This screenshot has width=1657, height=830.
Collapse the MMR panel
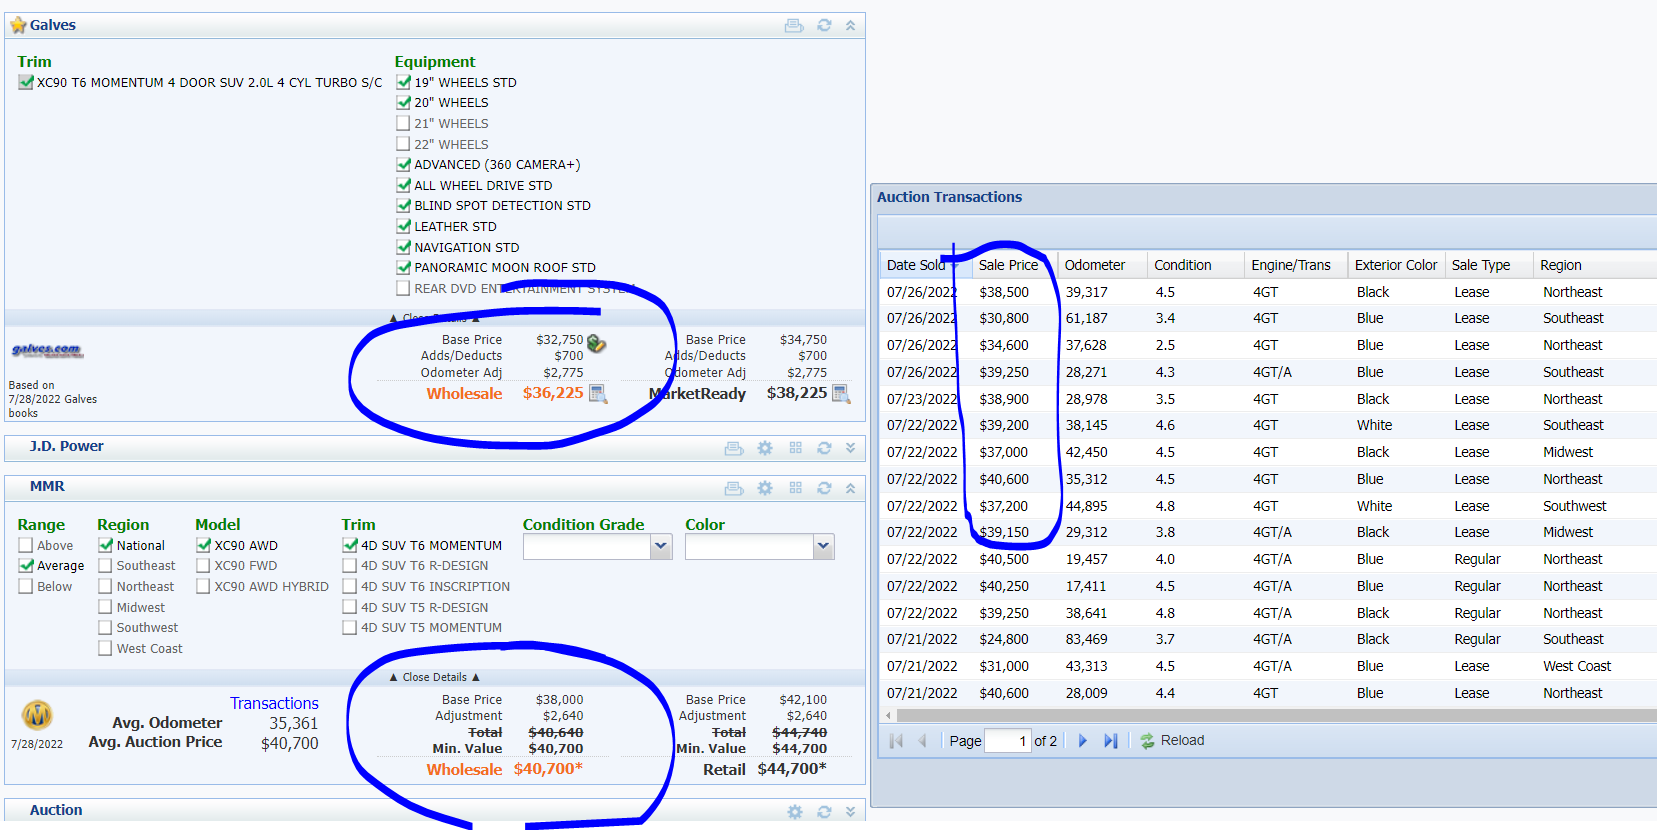(850, 488)
